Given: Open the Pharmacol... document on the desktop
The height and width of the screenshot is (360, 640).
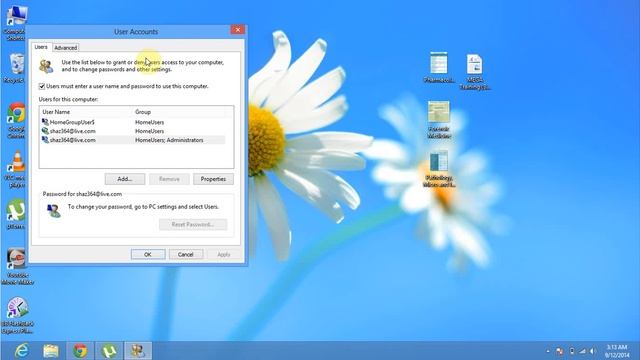Looking at the screenshot, I should [x=439, y=67].
